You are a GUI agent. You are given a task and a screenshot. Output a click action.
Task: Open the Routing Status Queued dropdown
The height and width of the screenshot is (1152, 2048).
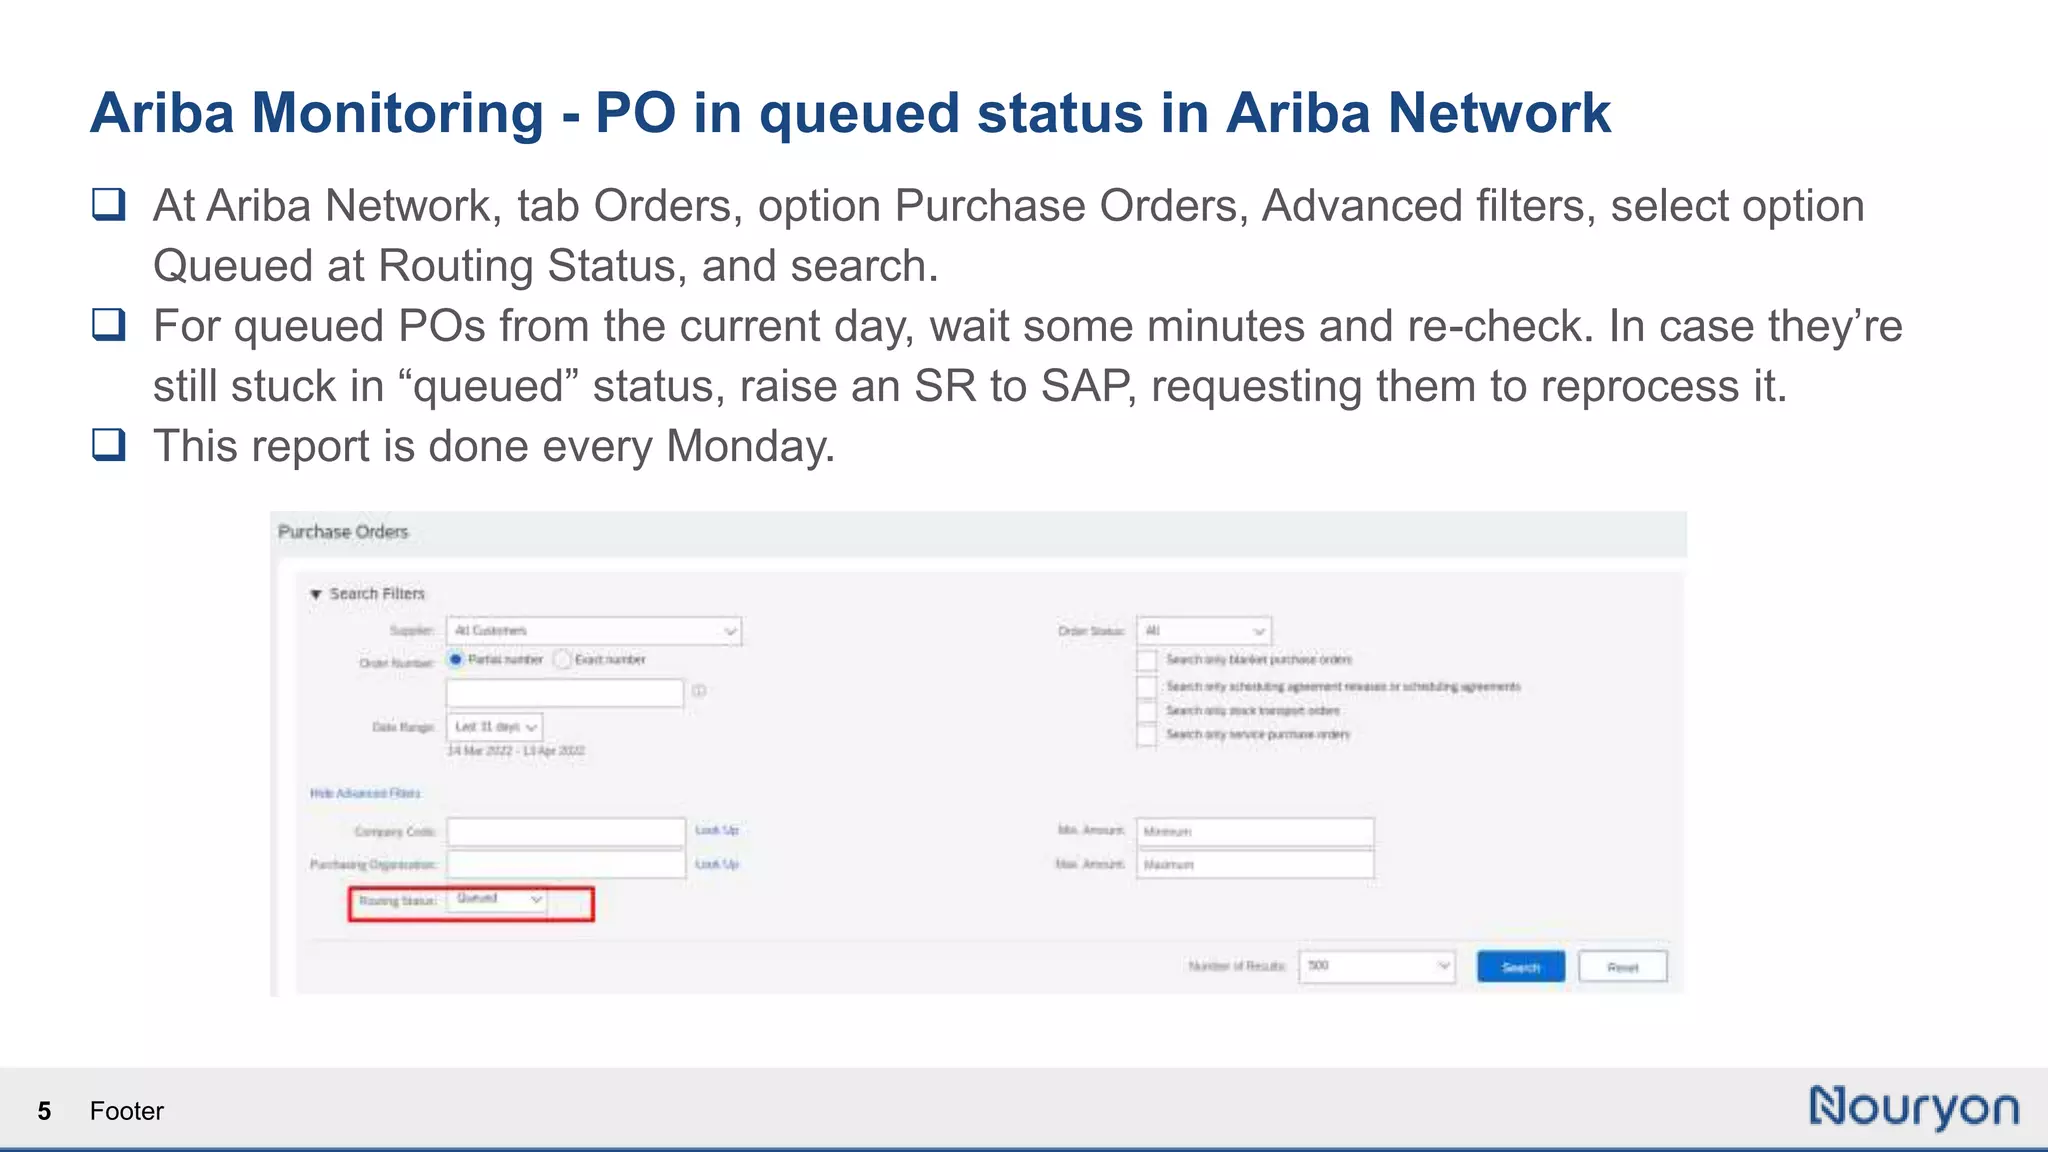(x=497, y=899)
